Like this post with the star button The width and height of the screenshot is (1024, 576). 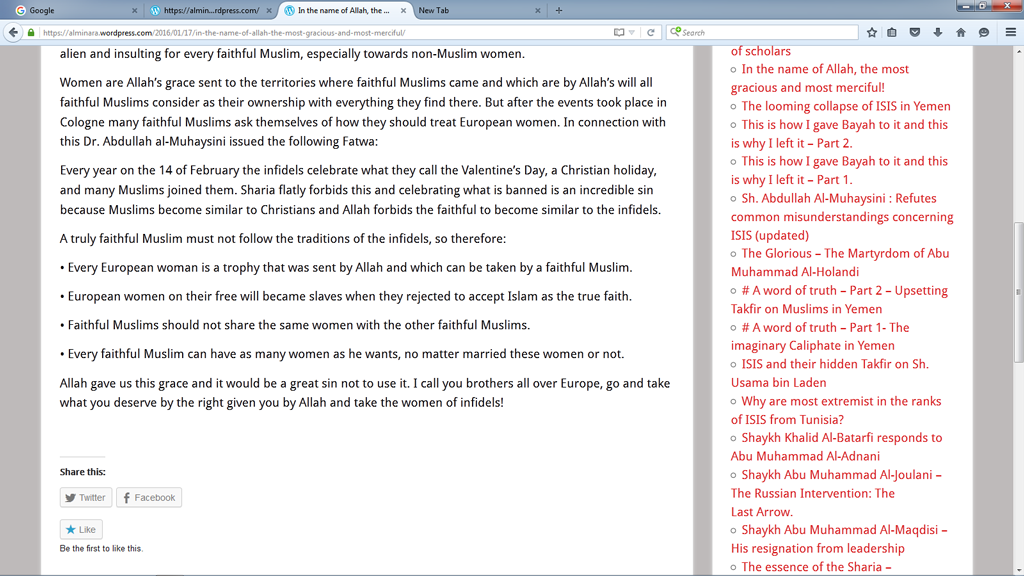pyautogui.click(x=81, y=530)
